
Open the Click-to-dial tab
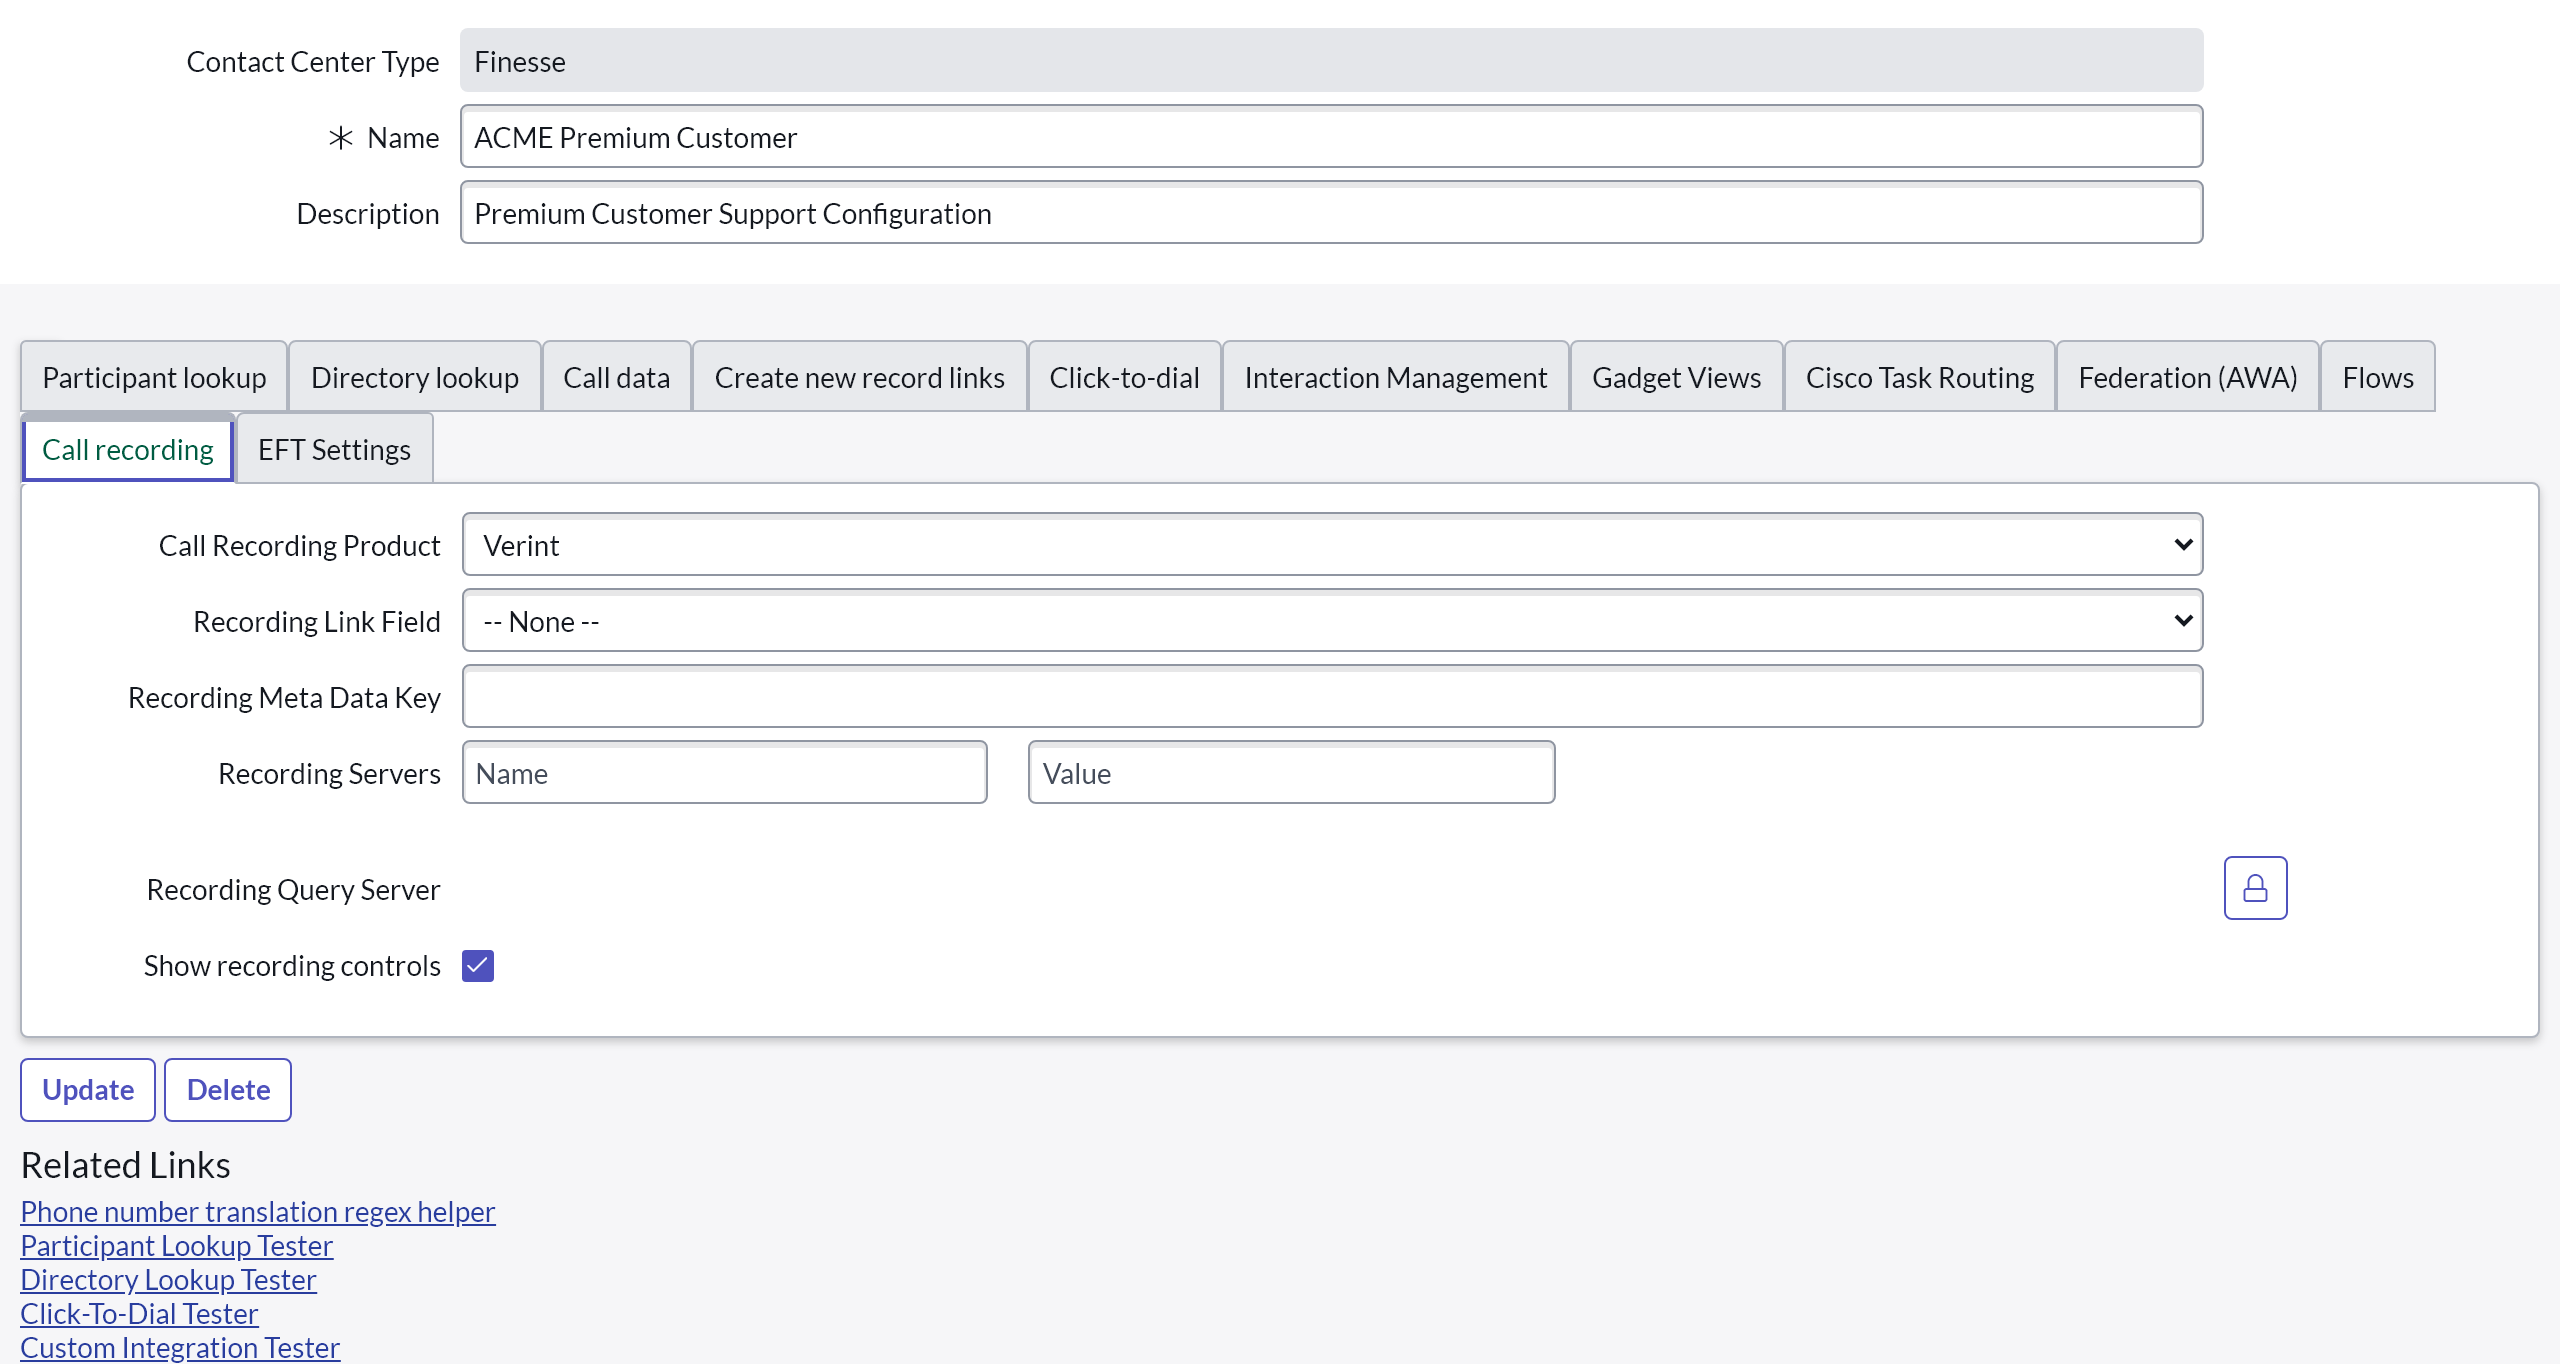[1124, 377]
